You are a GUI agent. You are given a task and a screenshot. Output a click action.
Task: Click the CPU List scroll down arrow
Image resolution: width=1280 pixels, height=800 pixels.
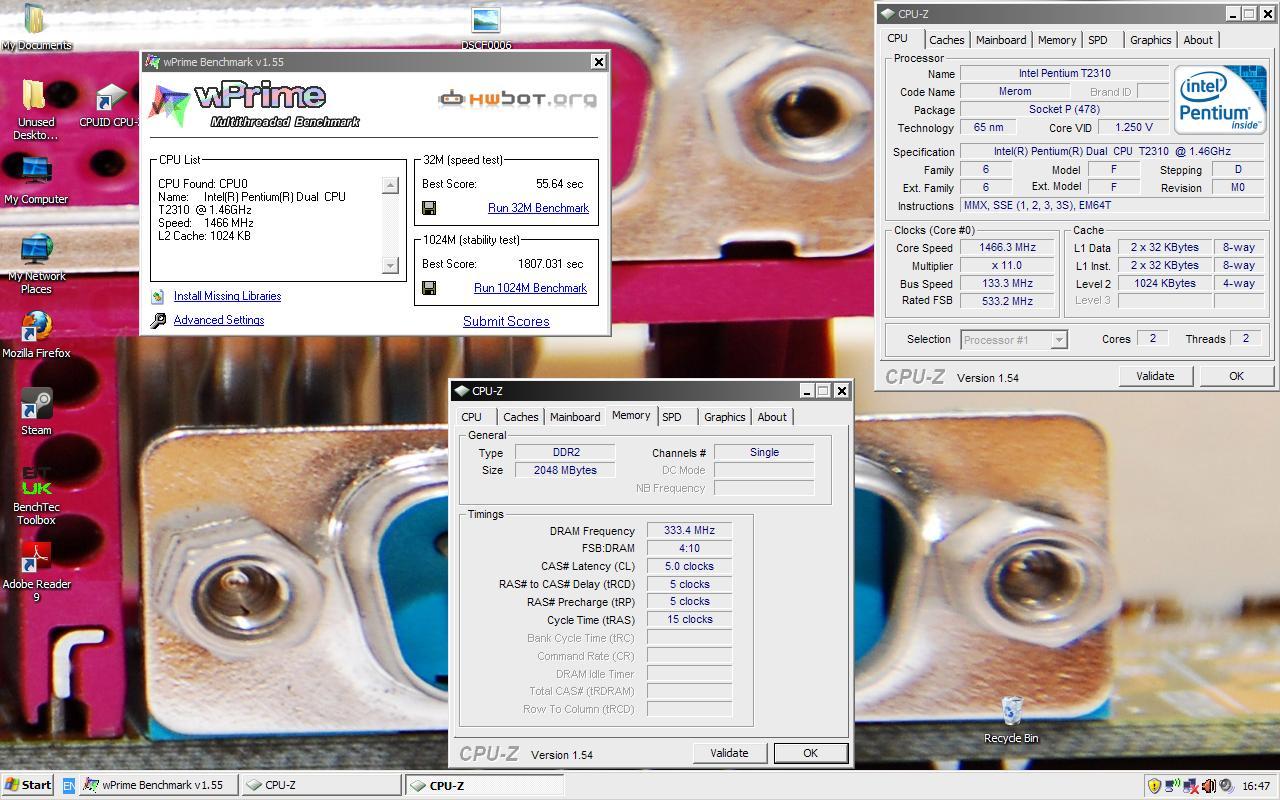pyautogui.click(x=391, y=265)
